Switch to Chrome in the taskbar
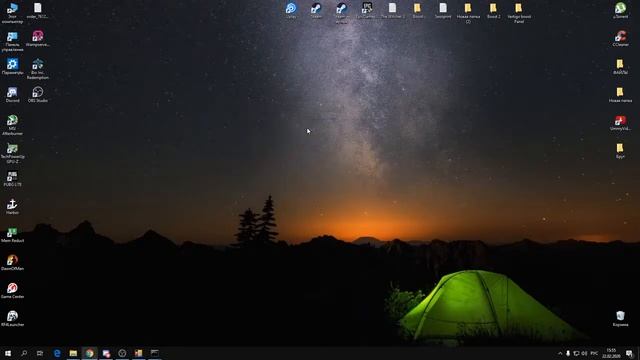Screen dimensions: 640x360 [89, 353]
